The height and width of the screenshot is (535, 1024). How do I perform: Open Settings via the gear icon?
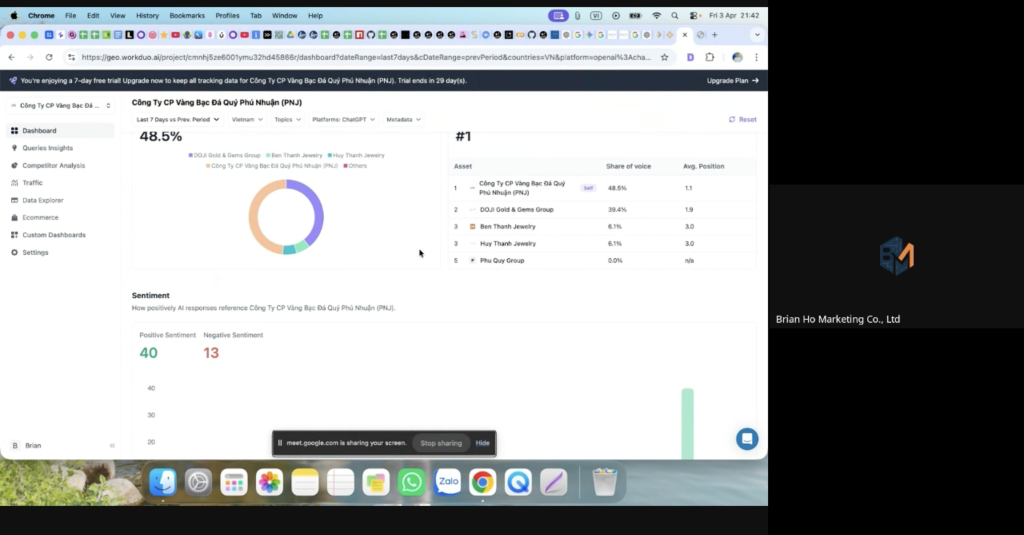(x=14, y=252)
